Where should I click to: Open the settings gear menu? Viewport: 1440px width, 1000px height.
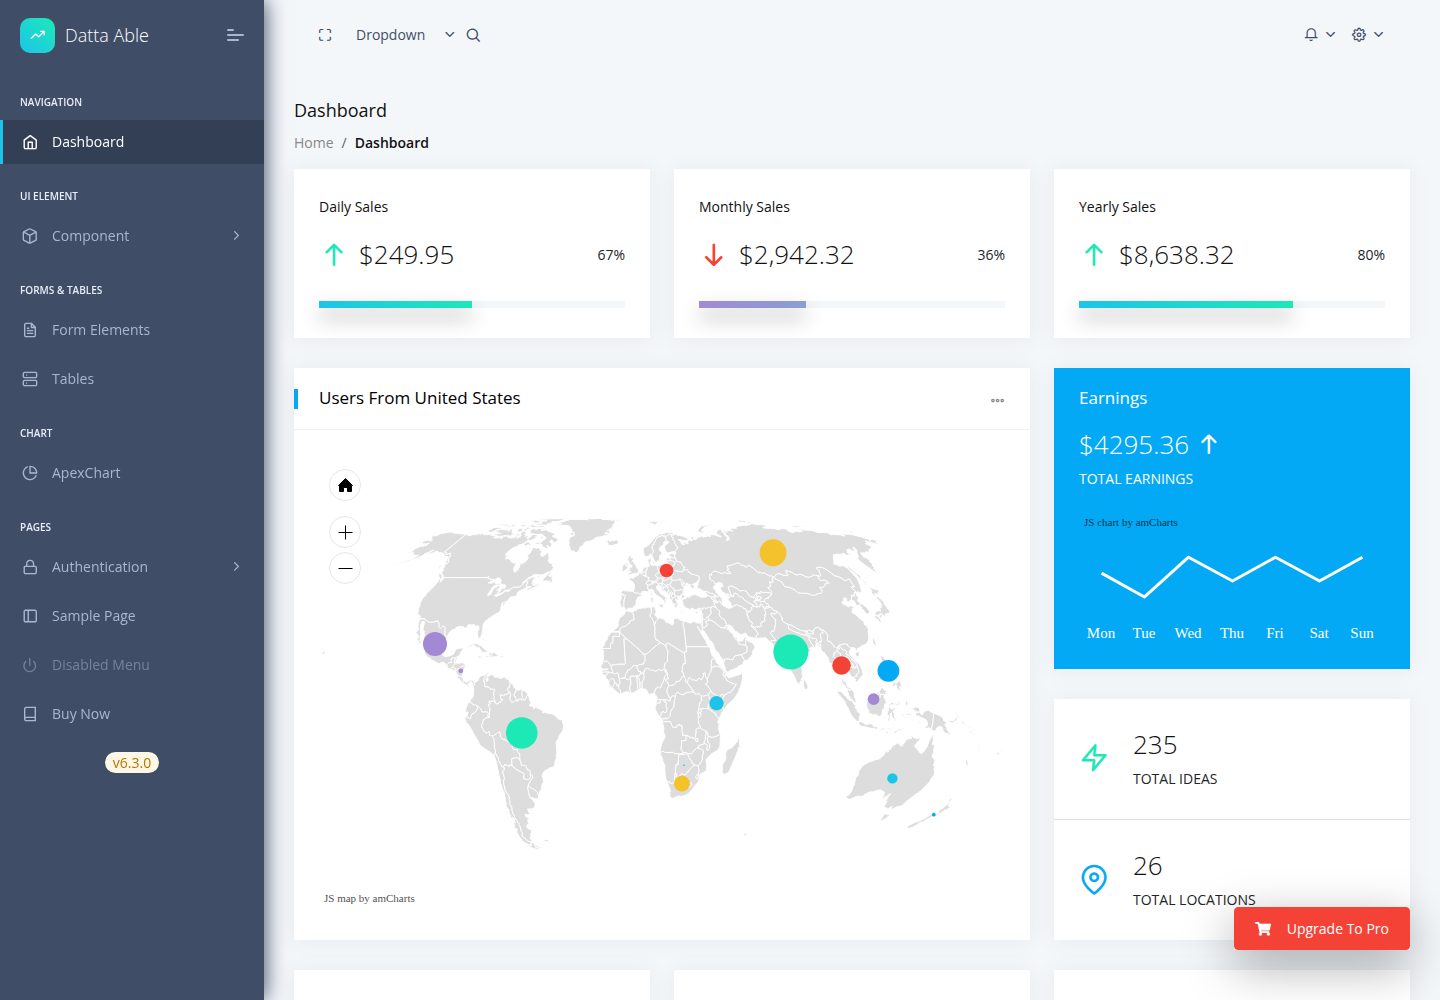coord(1367,34)
